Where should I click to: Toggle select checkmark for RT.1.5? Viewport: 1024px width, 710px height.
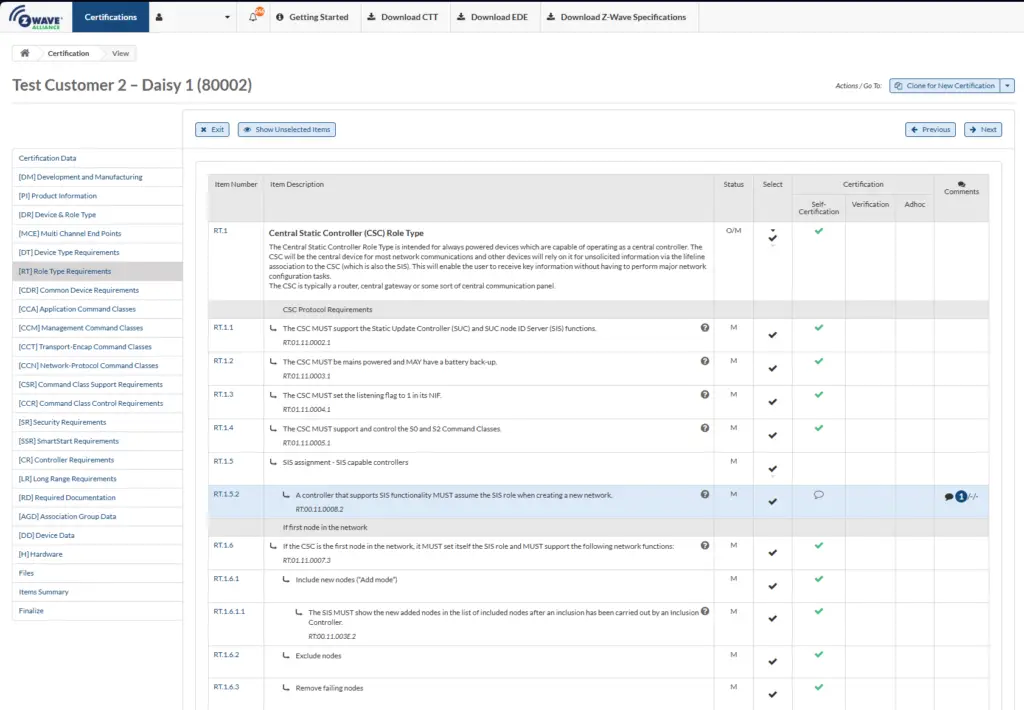tap(773, 469)
